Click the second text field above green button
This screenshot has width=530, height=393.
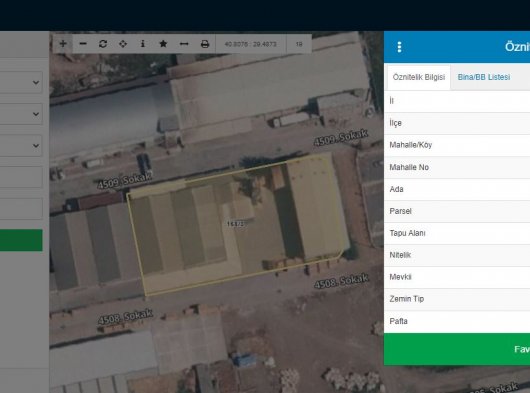click(x=21, y=209)
